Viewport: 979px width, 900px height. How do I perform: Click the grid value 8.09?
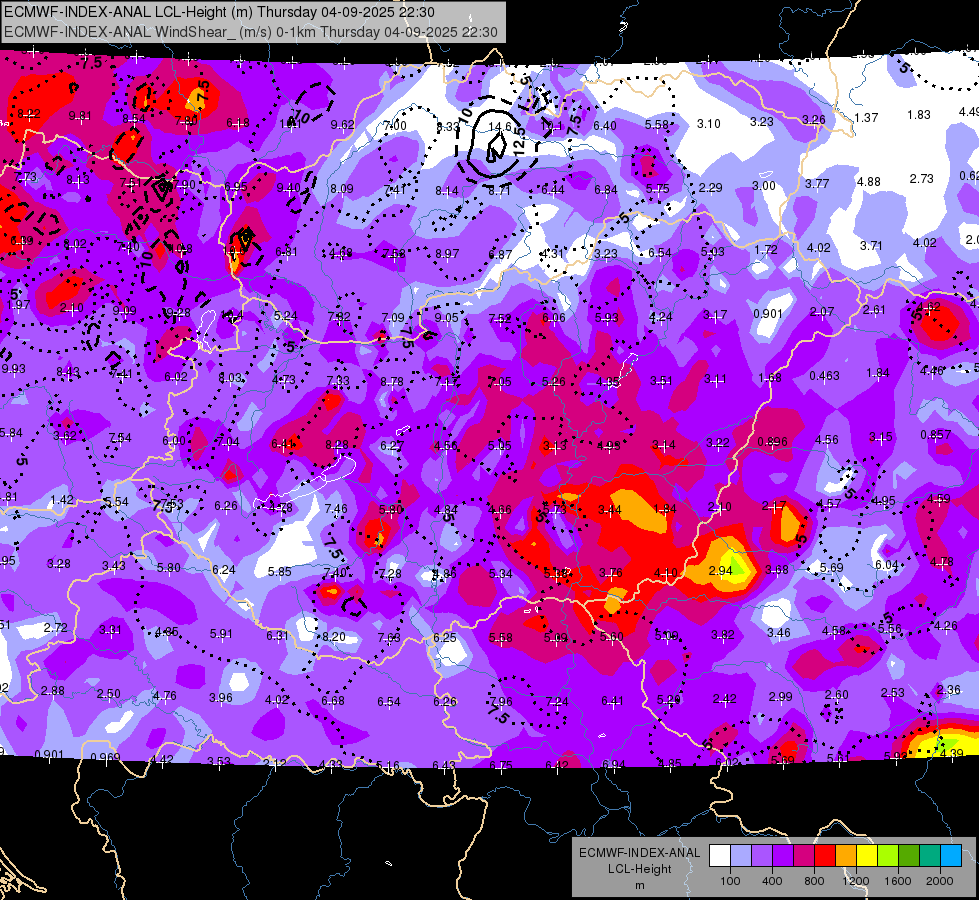342,189
